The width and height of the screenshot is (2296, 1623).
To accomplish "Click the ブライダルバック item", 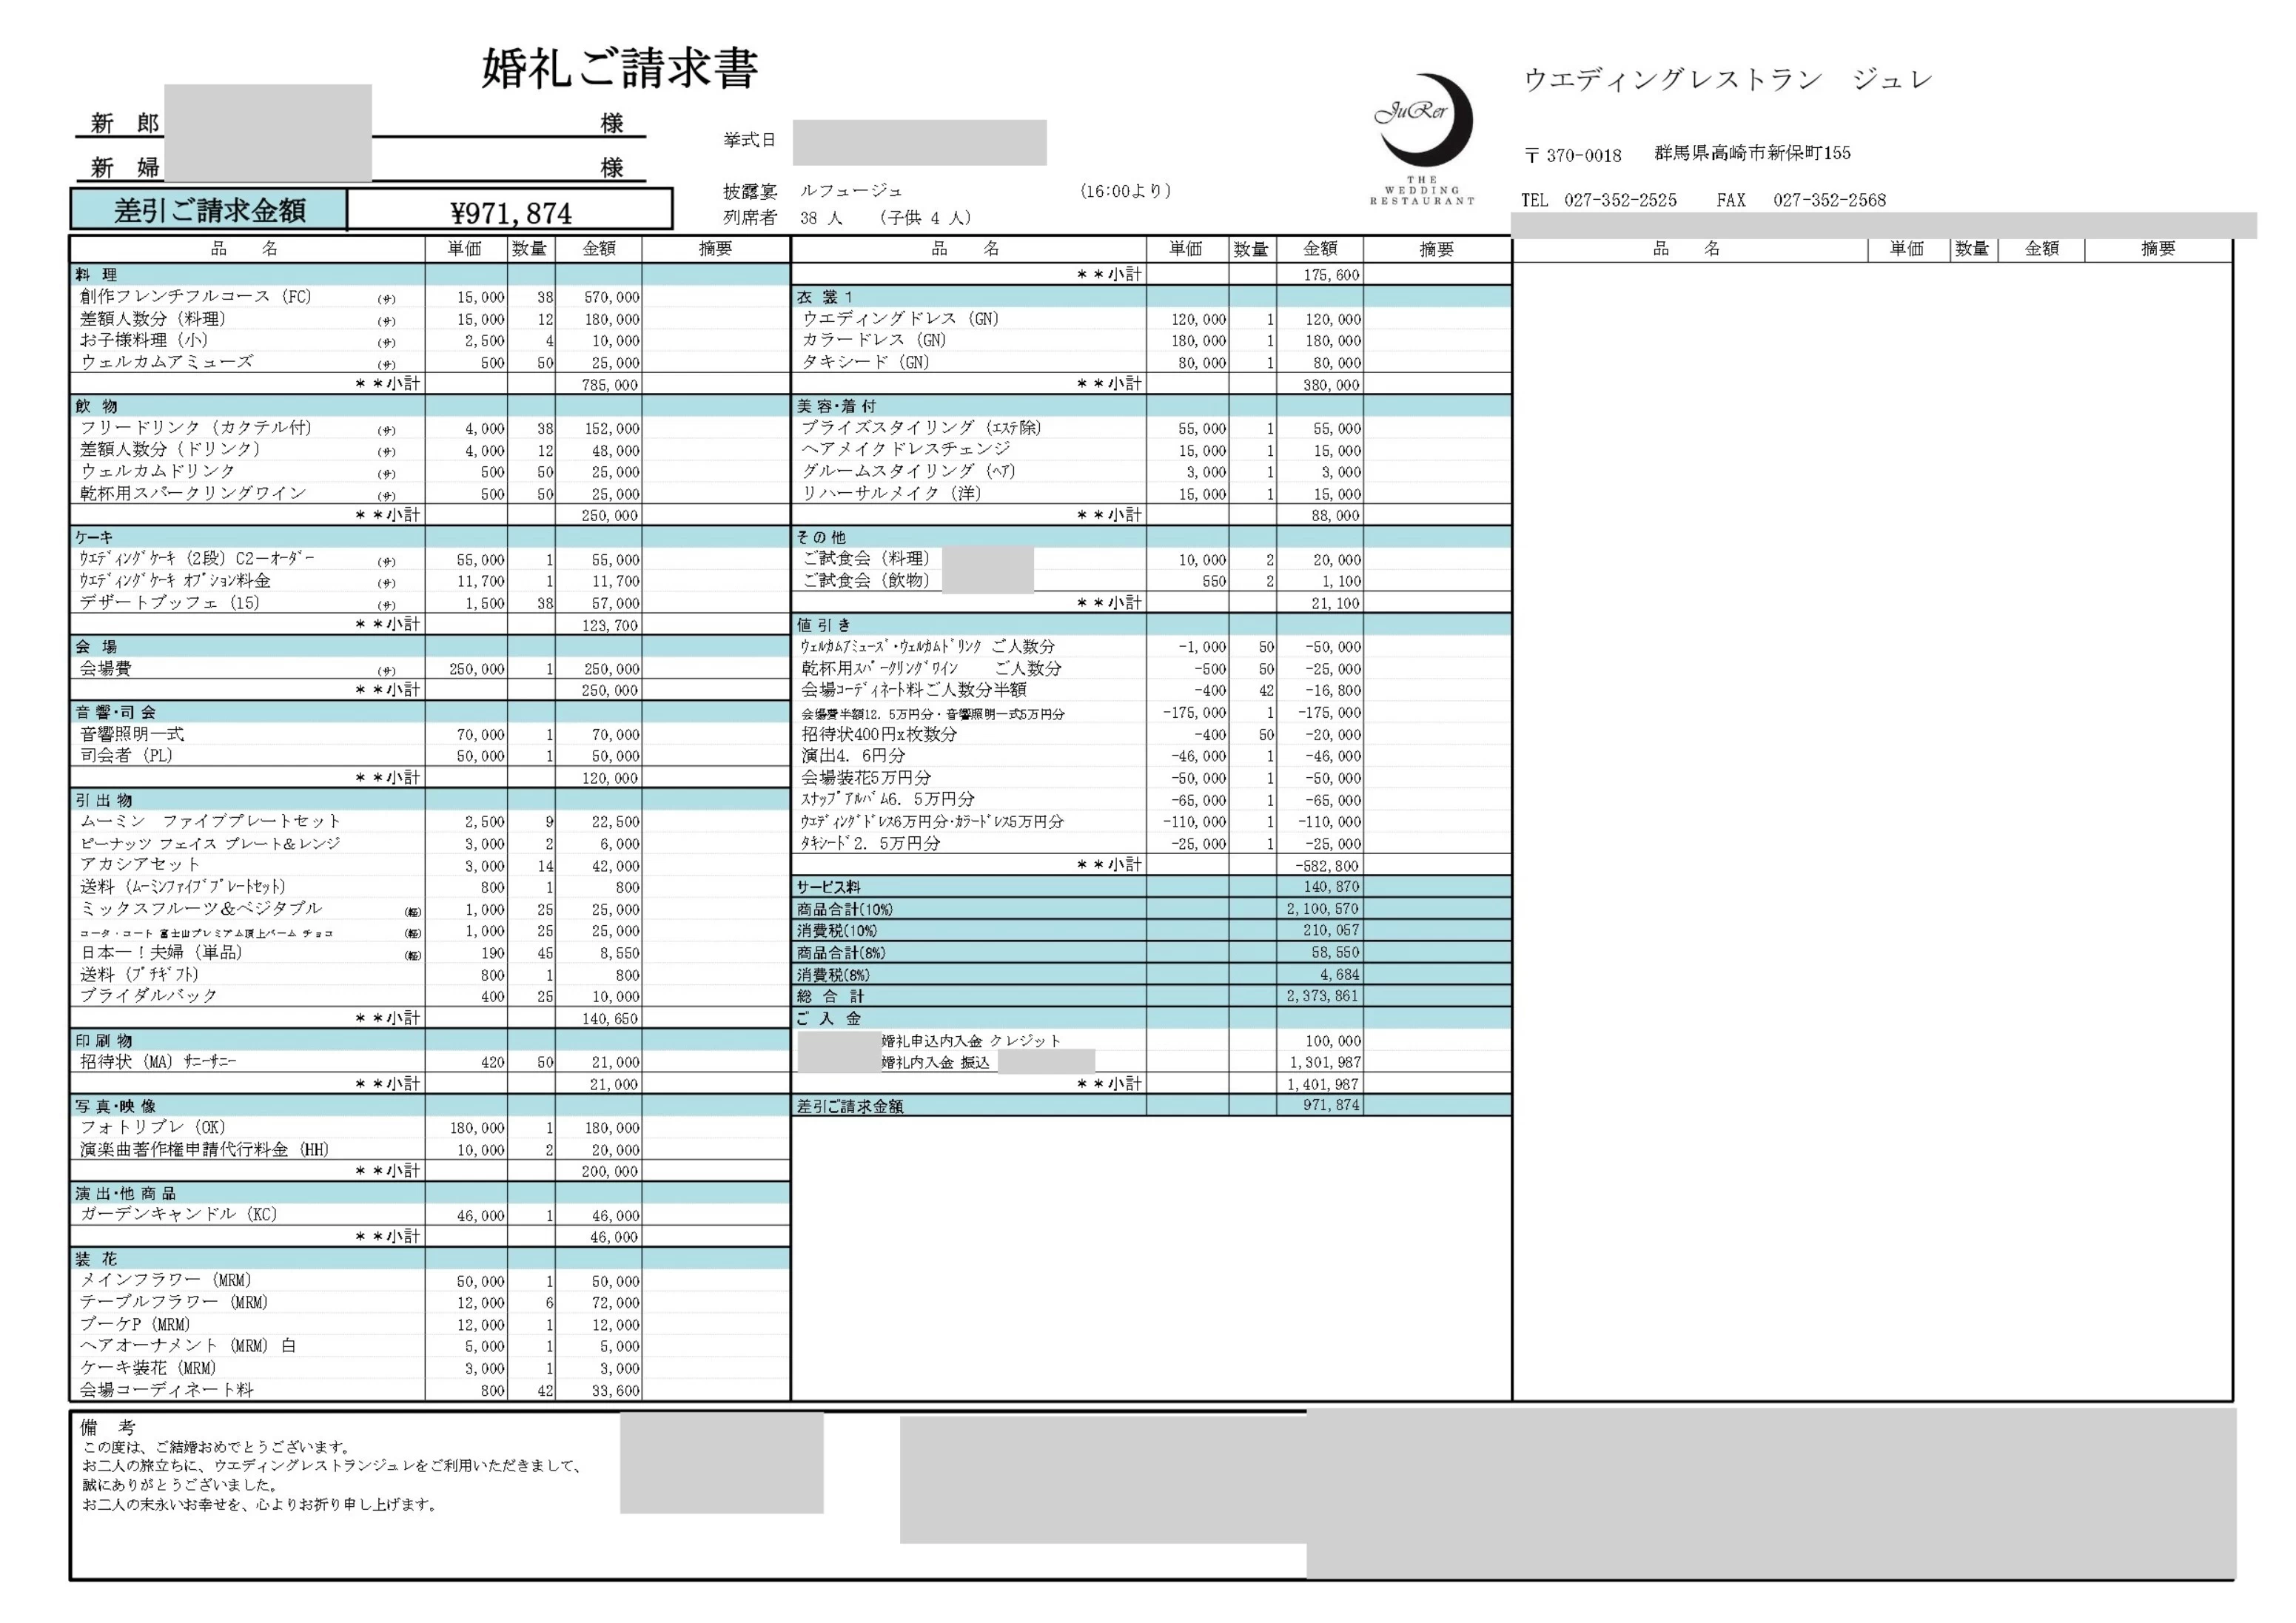I will [x=149, y=996].
